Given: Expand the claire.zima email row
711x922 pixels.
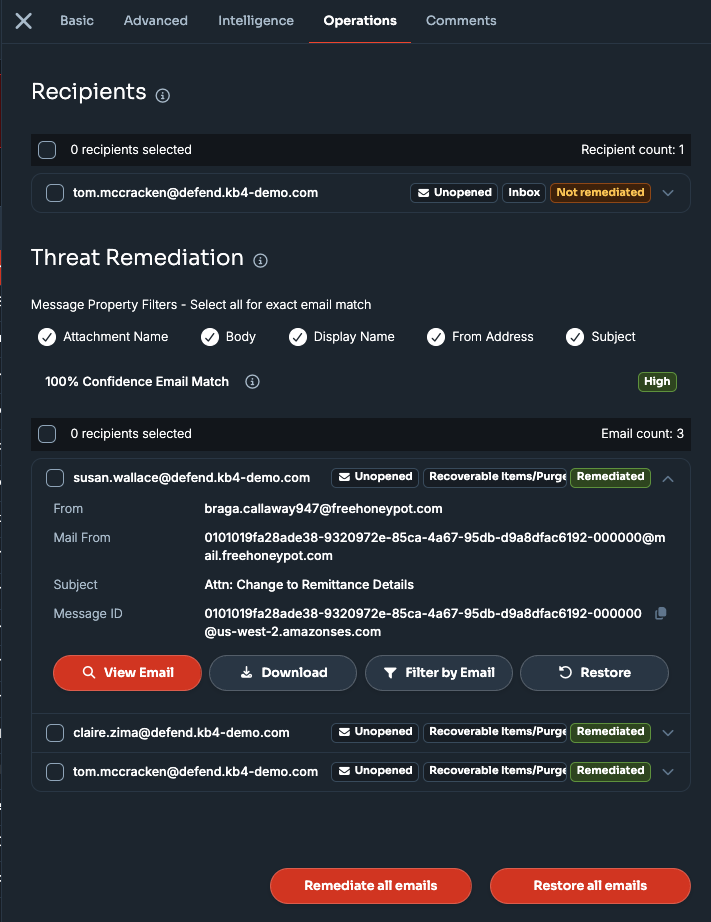Looking at the screenshot, I should point(667,733).
